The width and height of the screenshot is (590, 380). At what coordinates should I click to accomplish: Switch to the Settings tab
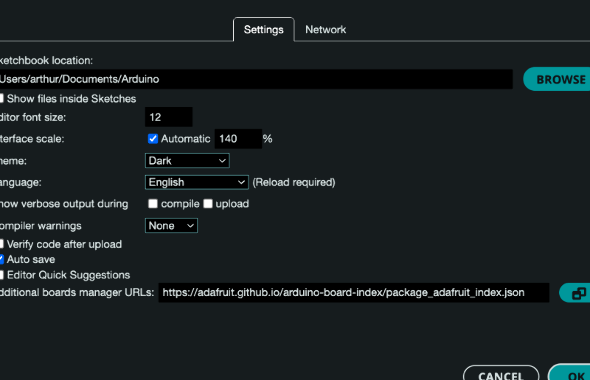coord(263,29)
